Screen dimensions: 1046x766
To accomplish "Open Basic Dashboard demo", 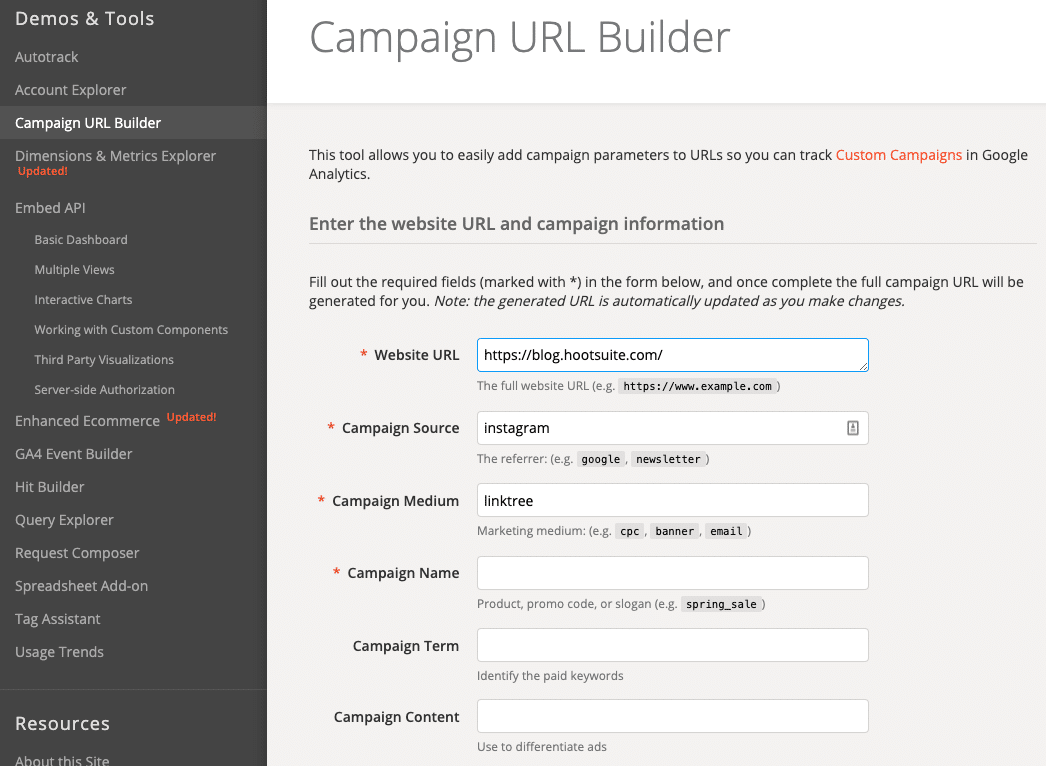I will tap(81, 240).
